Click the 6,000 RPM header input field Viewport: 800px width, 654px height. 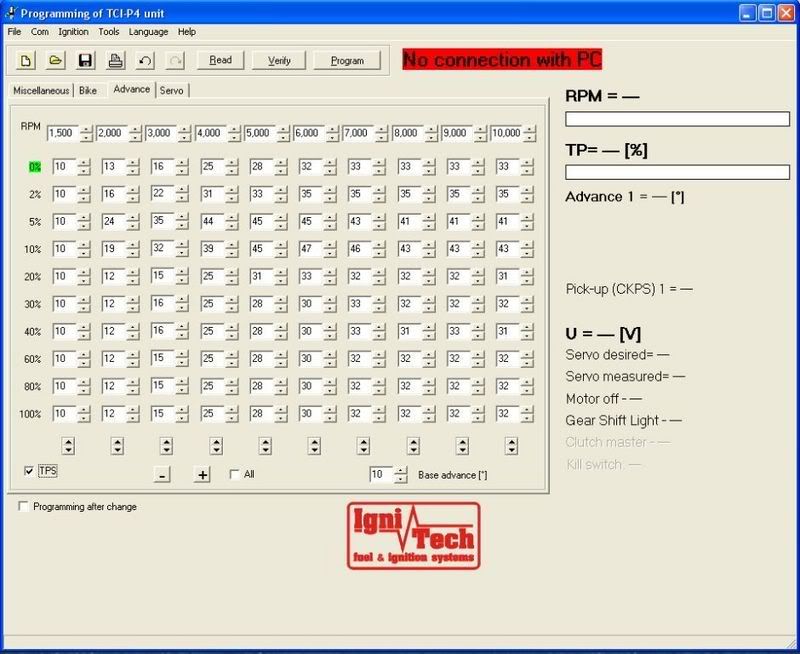tap(309, 133)
